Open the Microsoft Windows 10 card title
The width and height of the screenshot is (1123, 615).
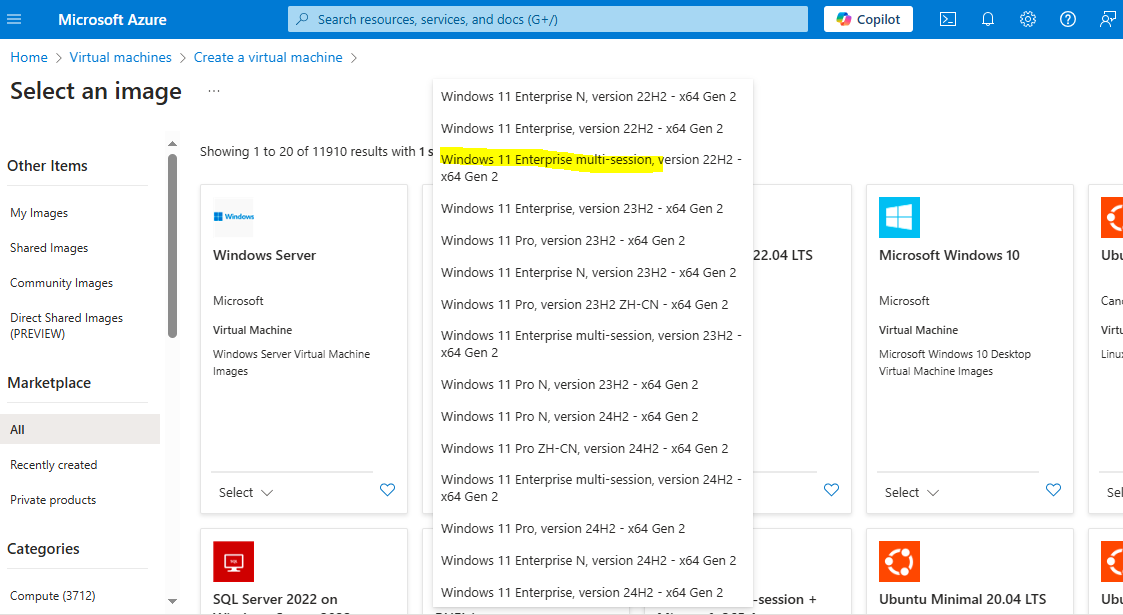[949, 255]
